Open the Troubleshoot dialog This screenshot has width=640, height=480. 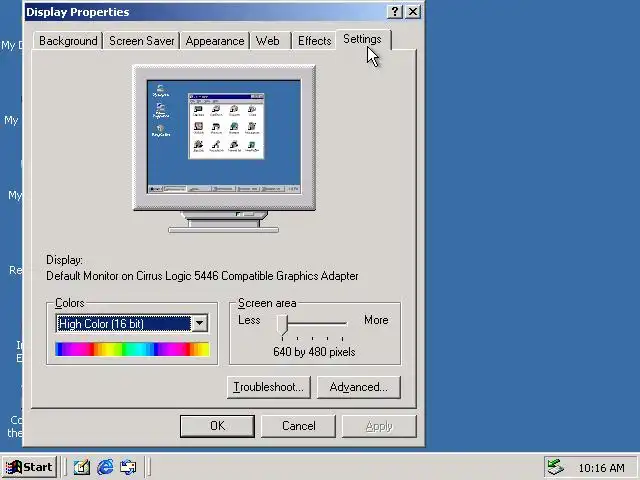(x=269, y=387)
